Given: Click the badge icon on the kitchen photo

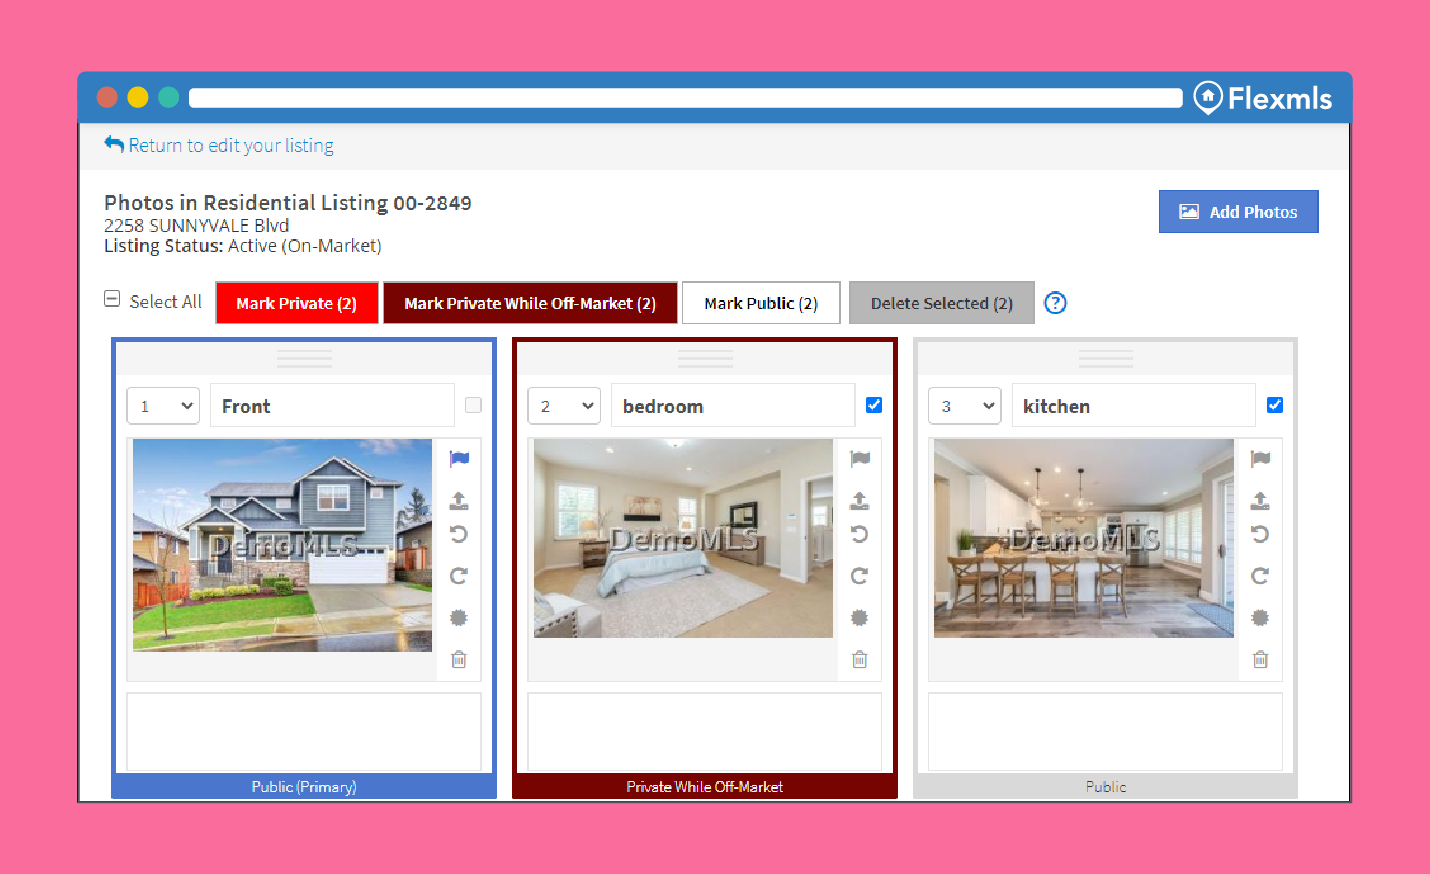Looking at the screenshot, I should pyautogui.click(x=1260, y=618).
